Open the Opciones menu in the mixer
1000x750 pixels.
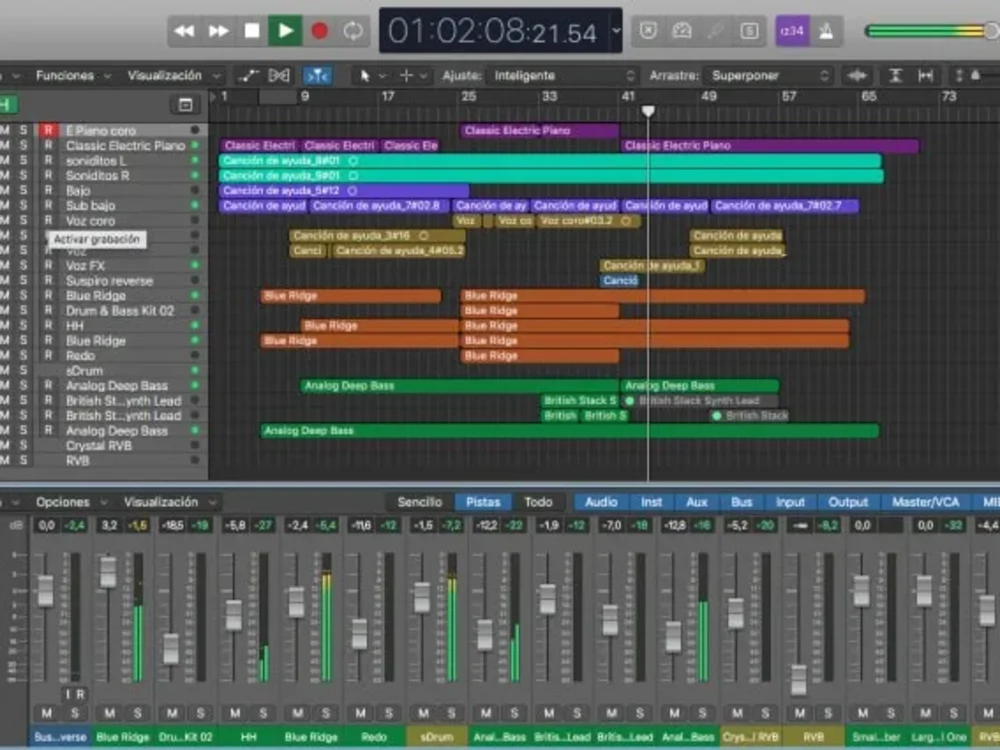[71, 503]
